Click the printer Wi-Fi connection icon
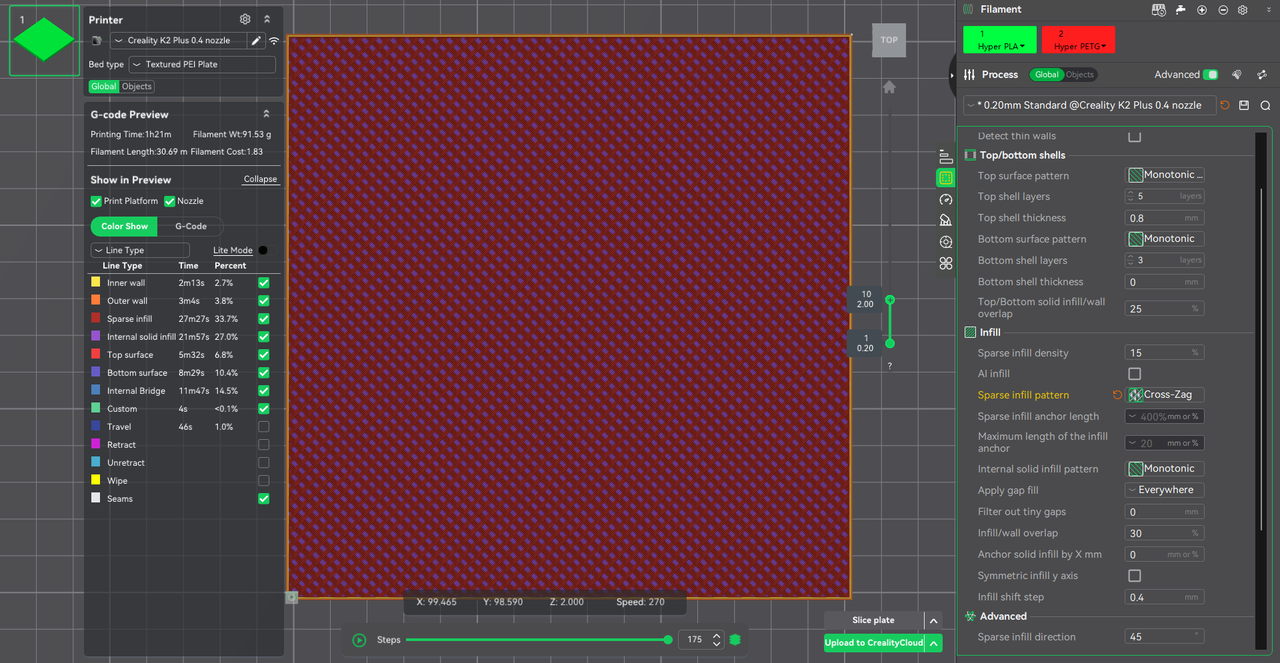Viewport: 1280px width, 663px height. (x=273, y=41)
